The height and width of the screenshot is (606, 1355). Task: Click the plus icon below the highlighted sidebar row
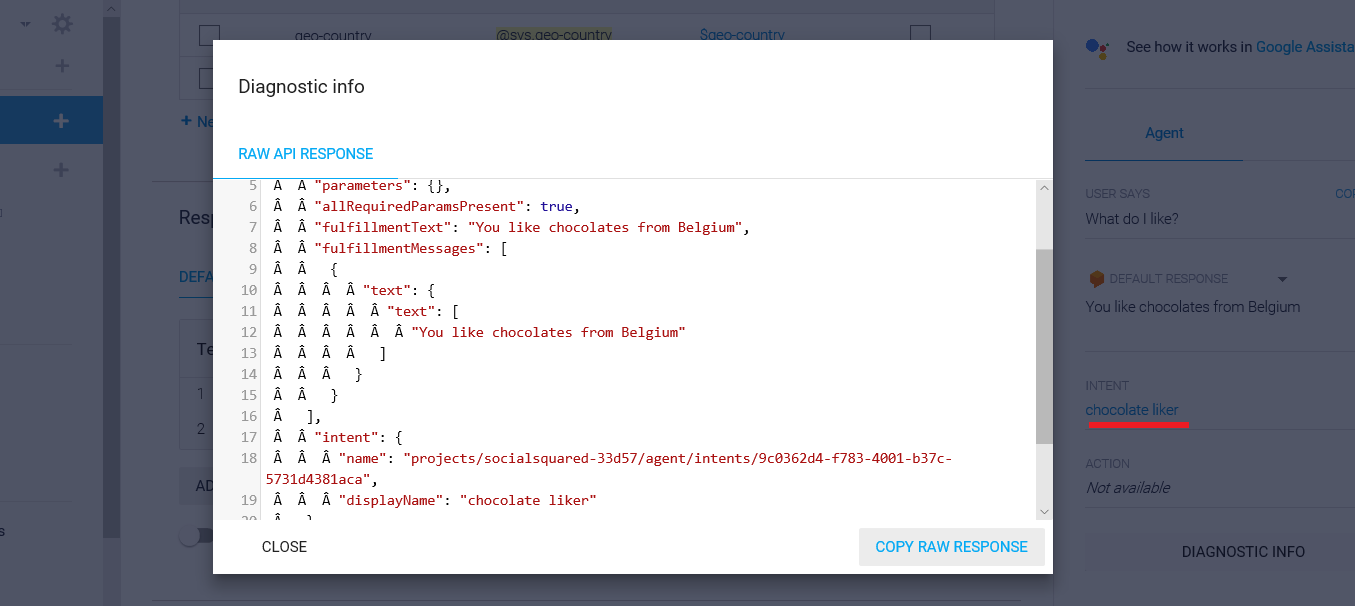click(61, 171)
